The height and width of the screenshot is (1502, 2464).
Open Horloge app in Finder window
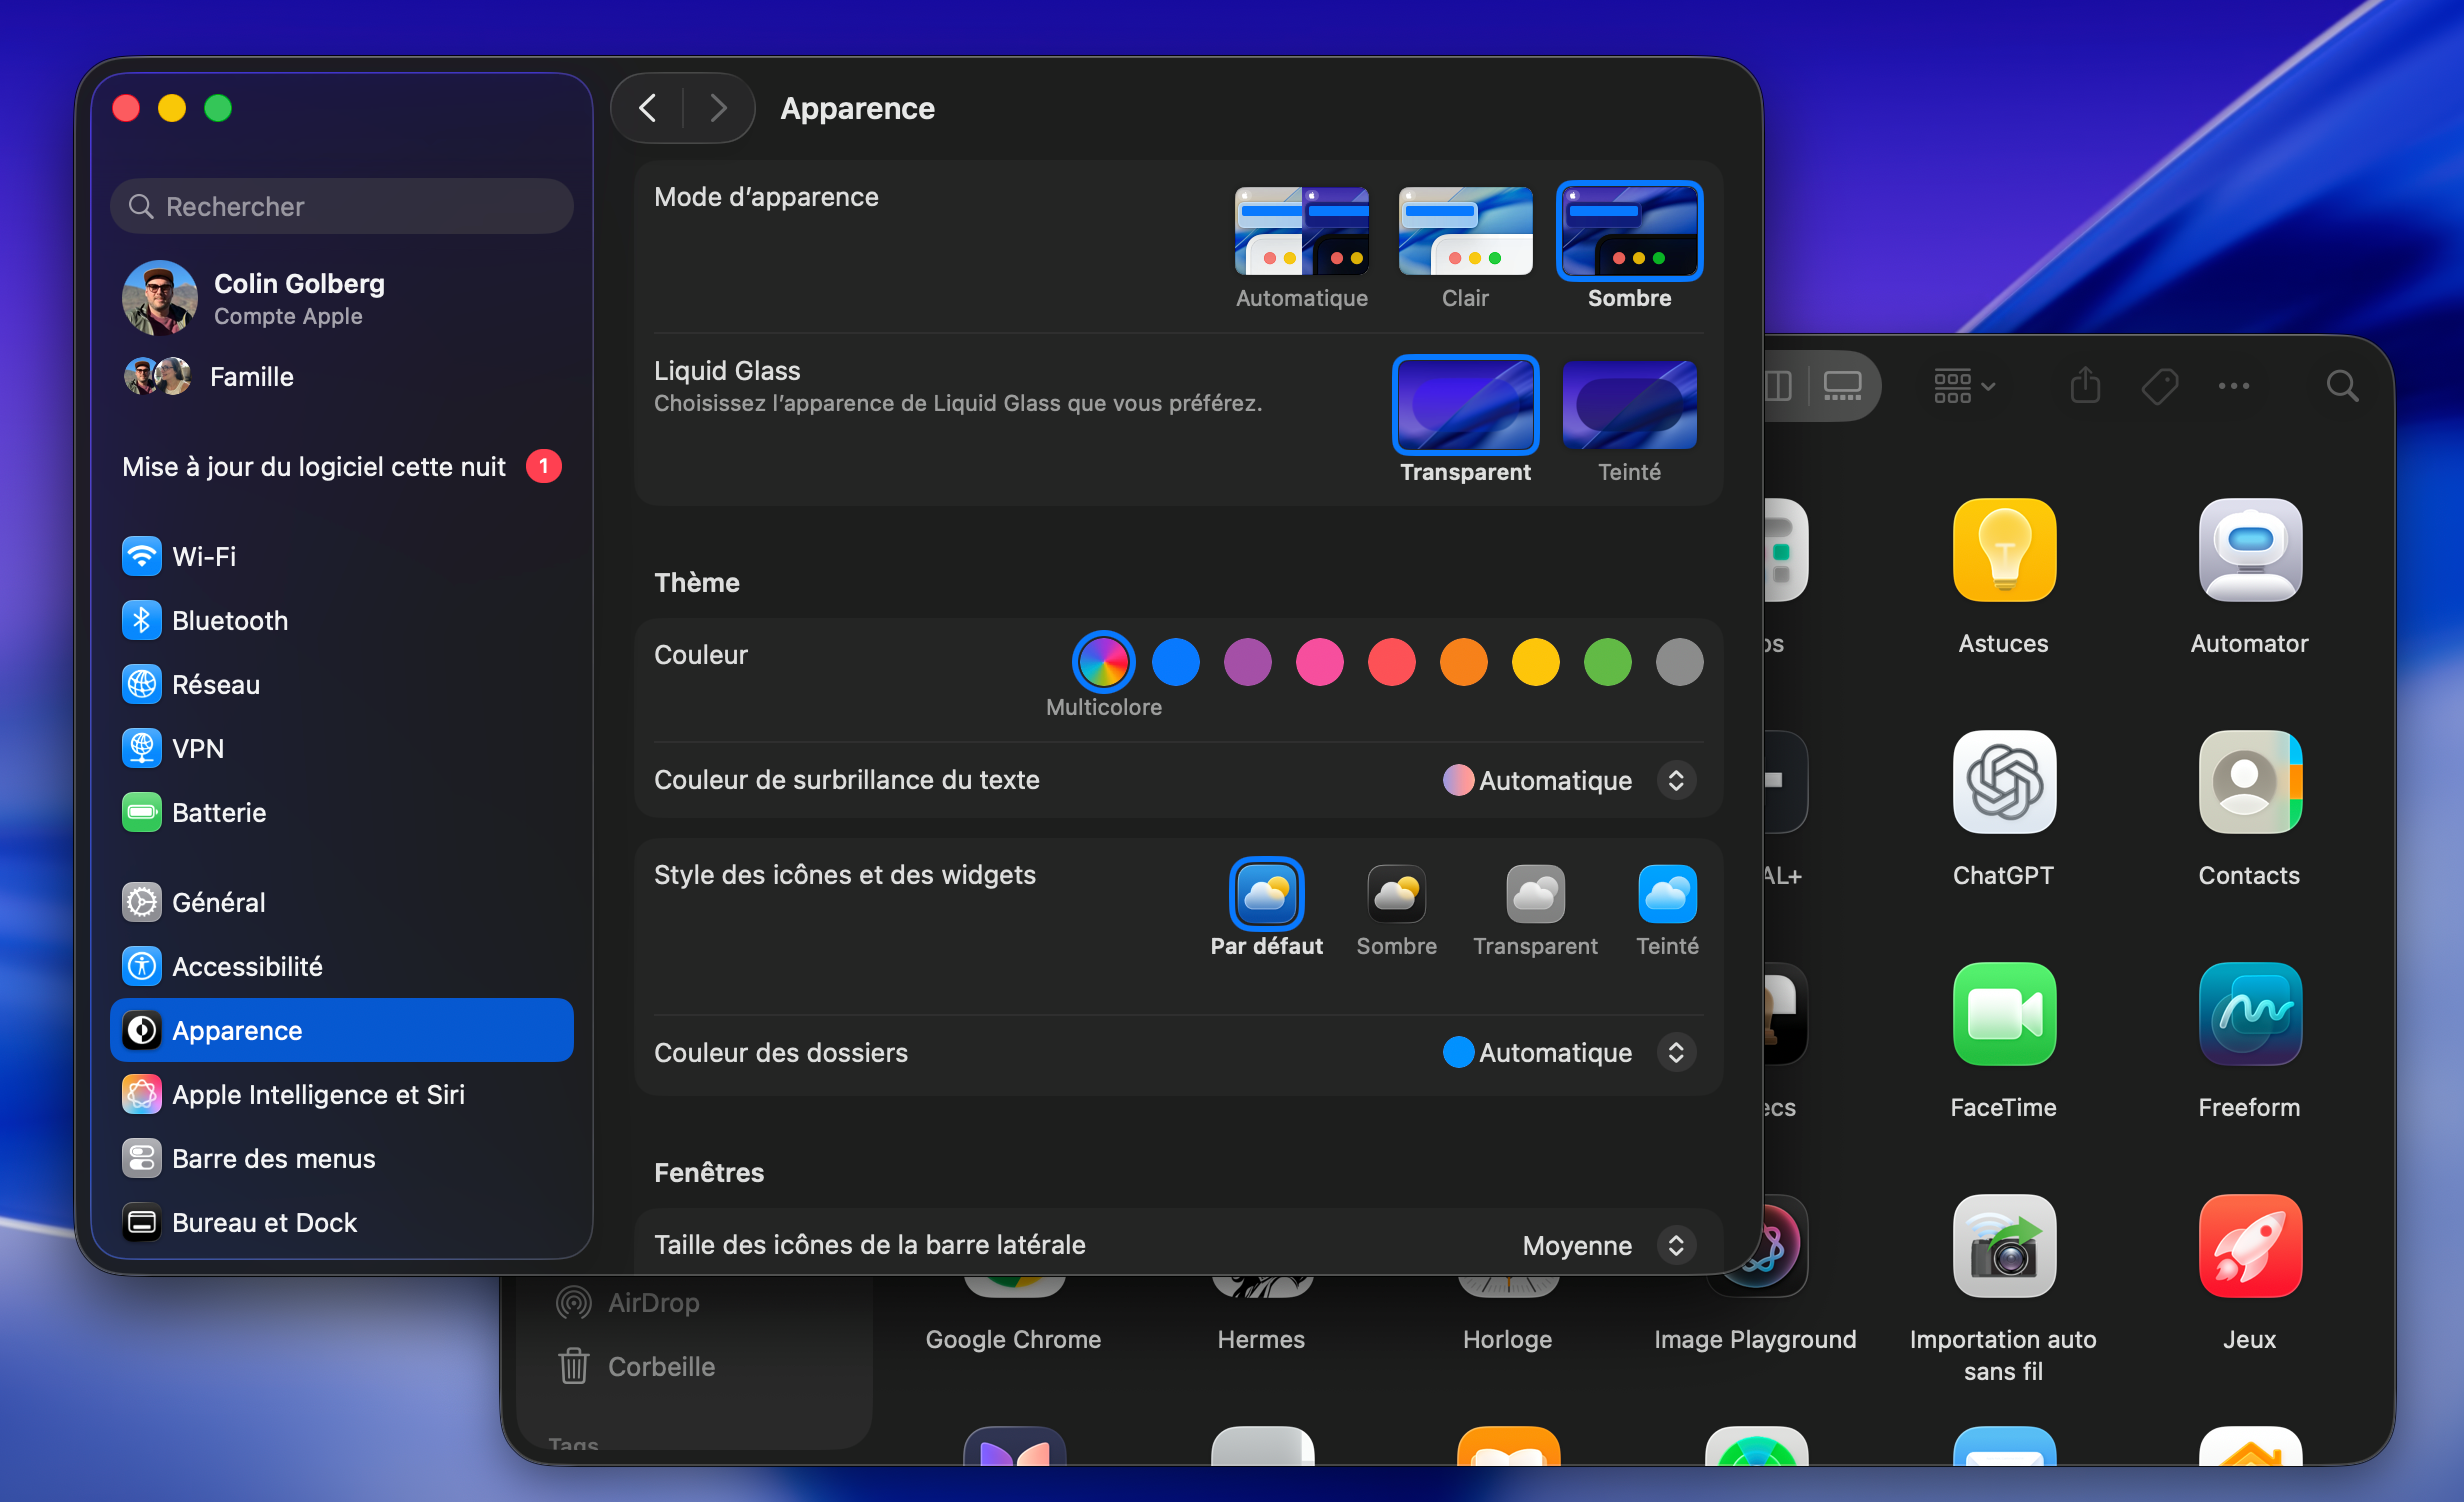point(1507,1338)
